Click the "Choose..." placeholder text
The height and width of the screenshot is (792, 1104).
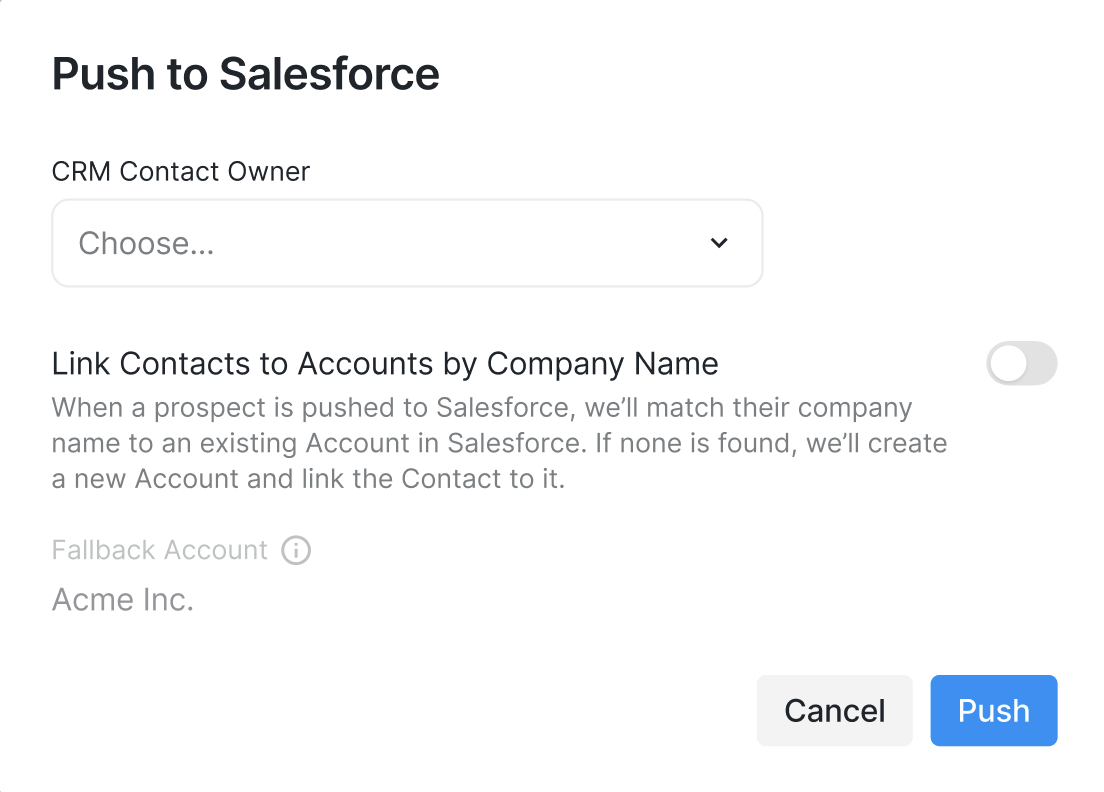click(146, 243)
